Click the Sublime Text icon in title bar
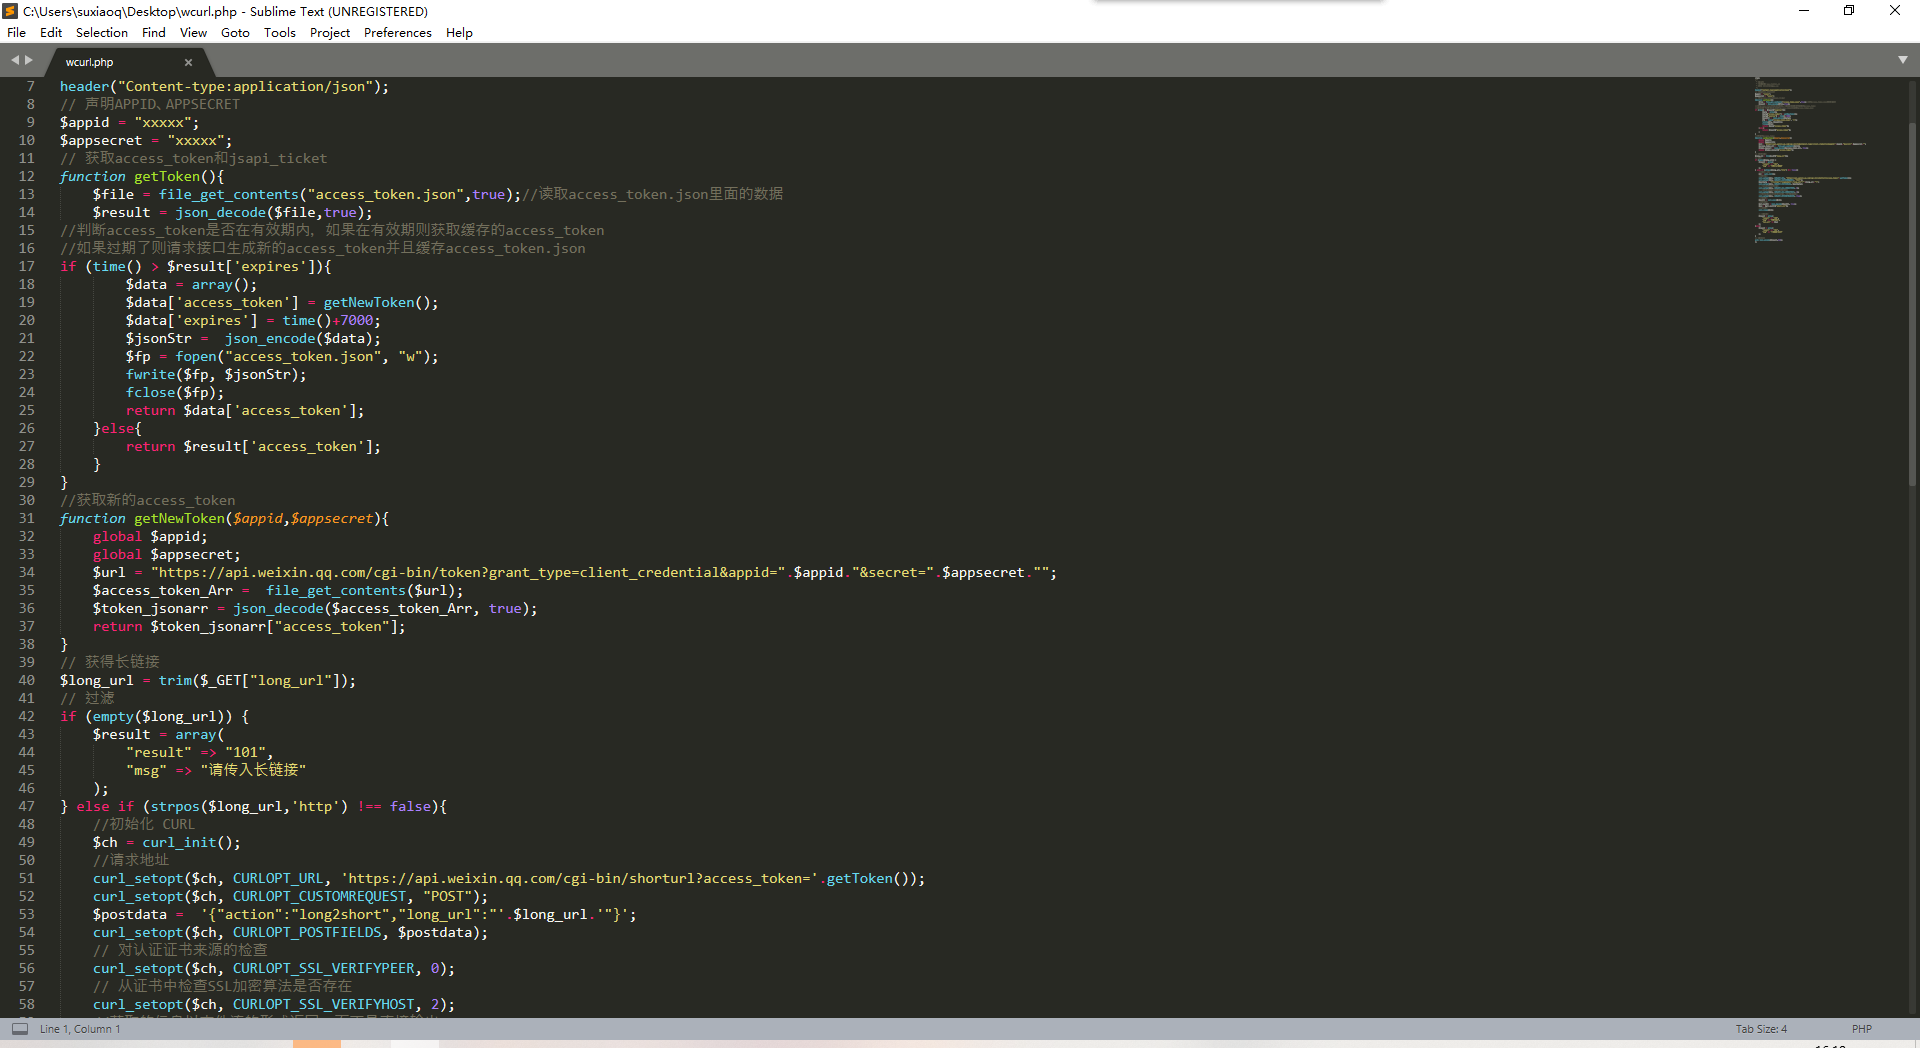This screenshot has width=1920, height=1048. [x=11, y=11]
